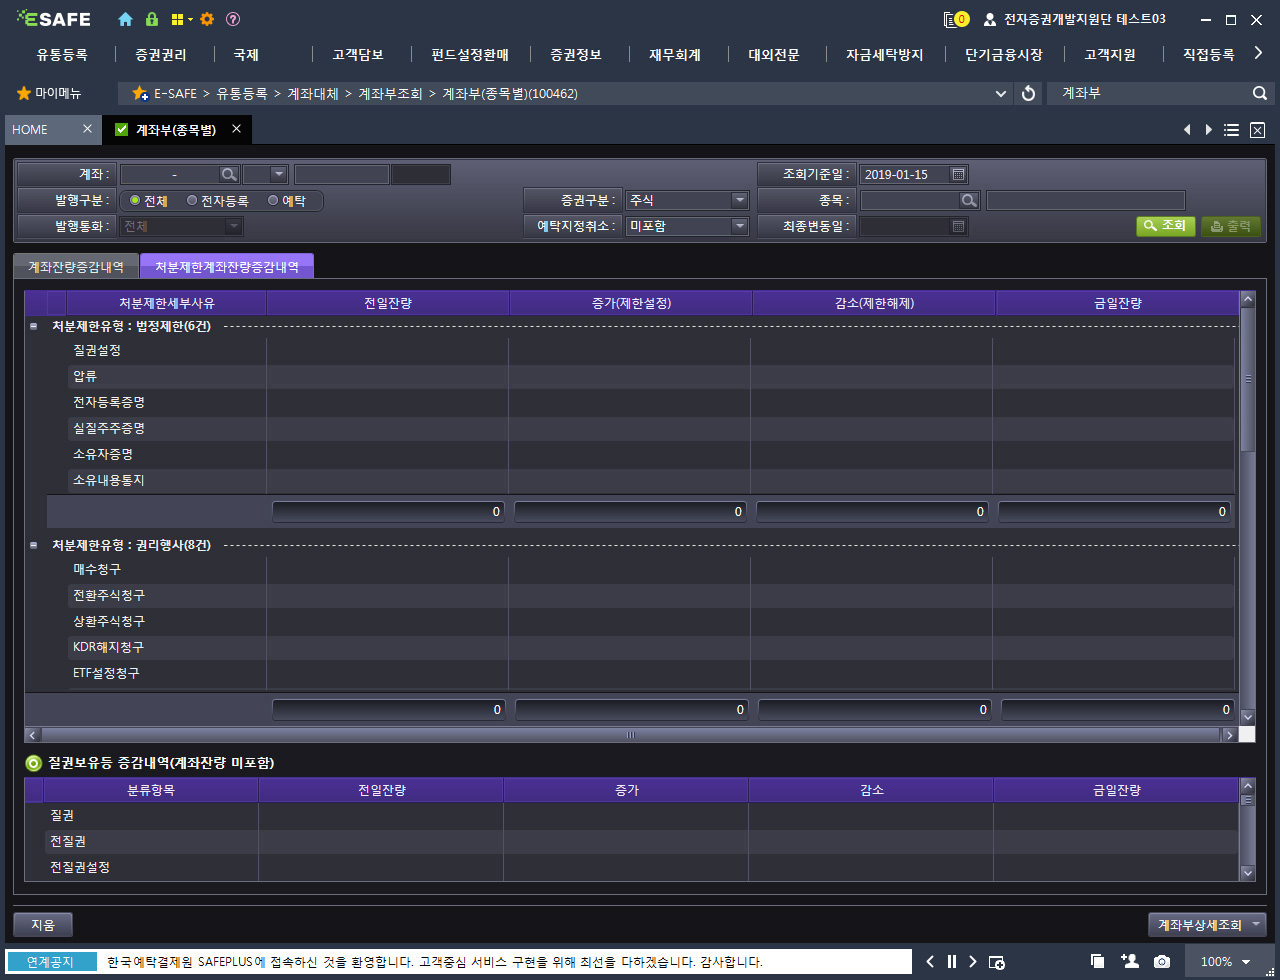The height and width of the screenshot is (980, 1280).
Task: Open help via the question mark icon
Action: click(233, 19)
